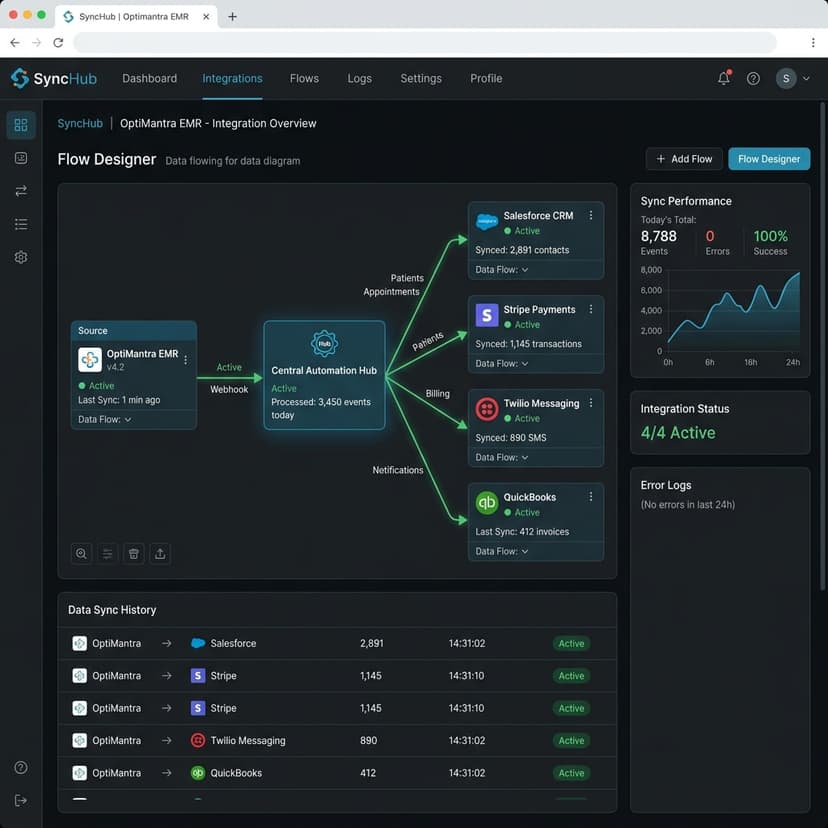This screenshot has width=828, height=828.
Task: Open Salesforce CRM node options menu
Action: [590, 215]
